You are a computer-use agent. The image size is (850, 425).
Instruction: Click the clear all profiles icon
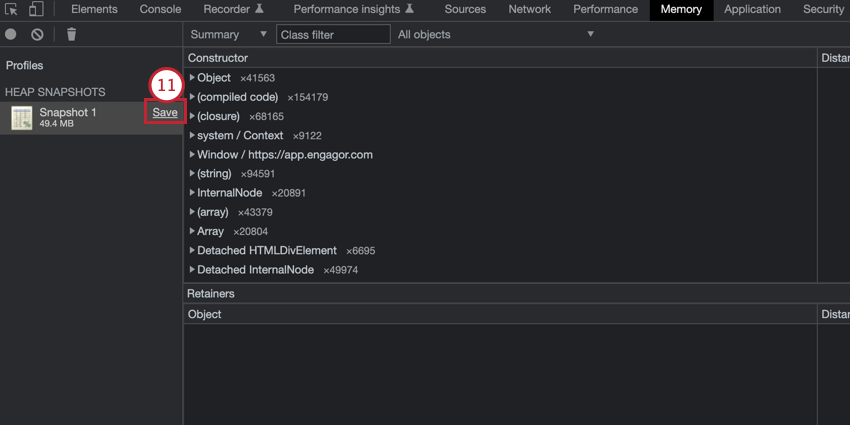click(37, 34)
